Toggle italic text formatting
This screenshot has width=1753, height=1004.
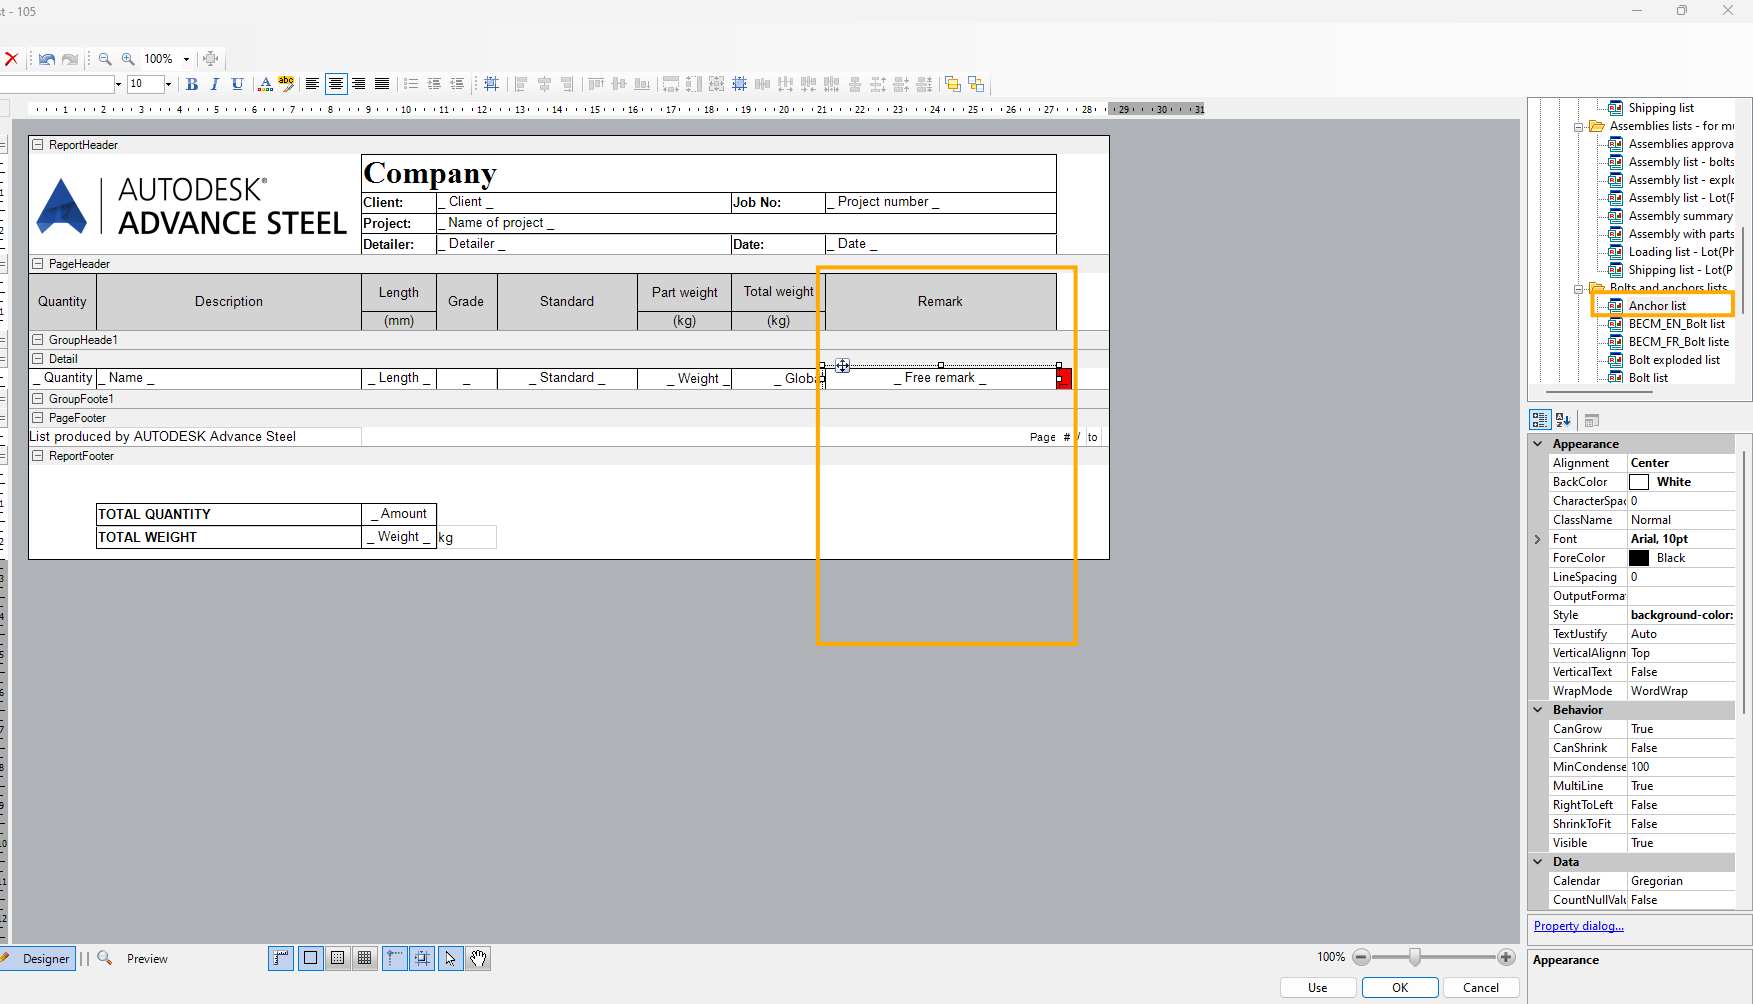click(x=214, y=84)
